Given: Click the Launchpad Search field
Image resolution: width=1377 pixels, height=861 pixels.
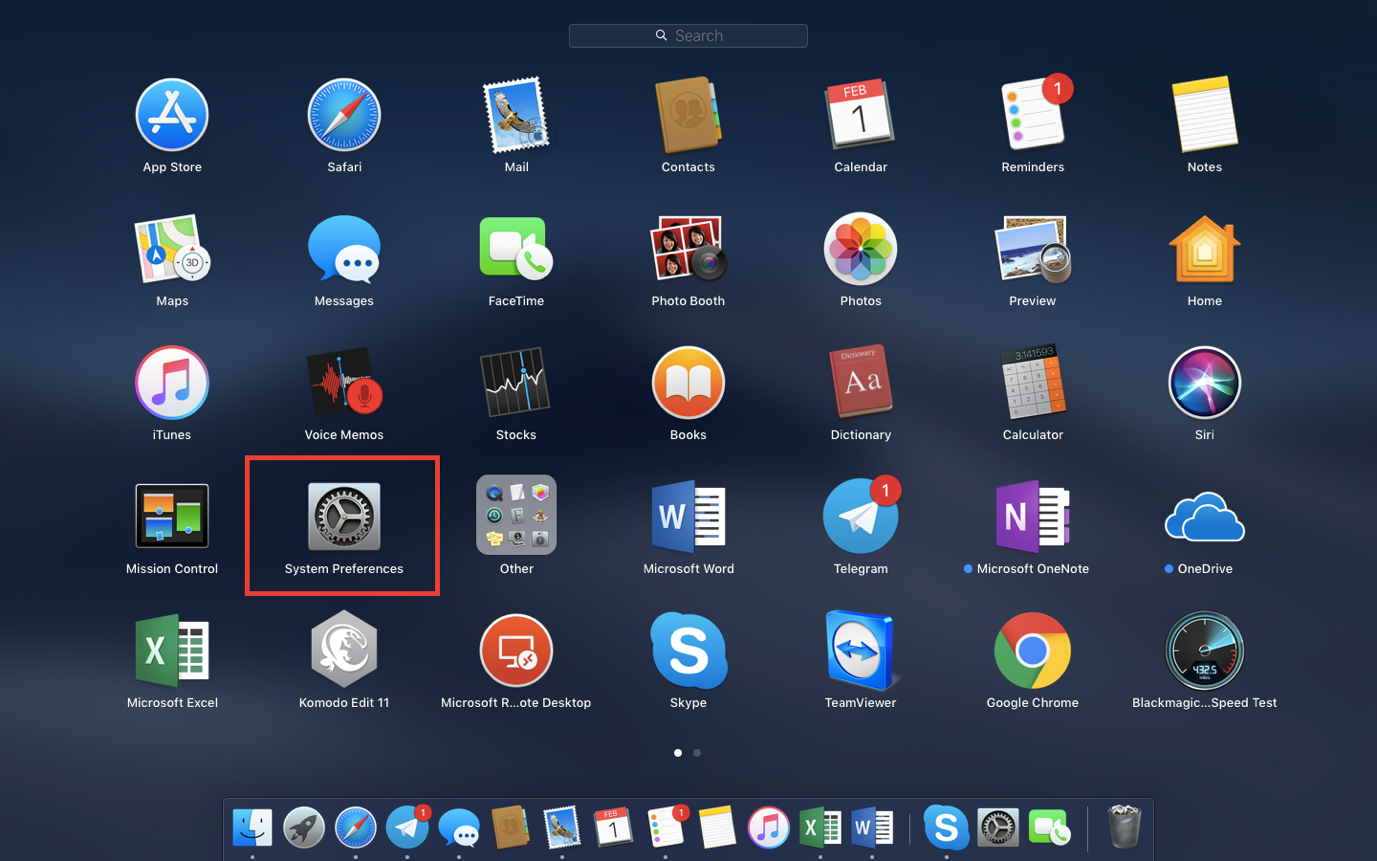Looking at the screenshot, I should (688, 35).
